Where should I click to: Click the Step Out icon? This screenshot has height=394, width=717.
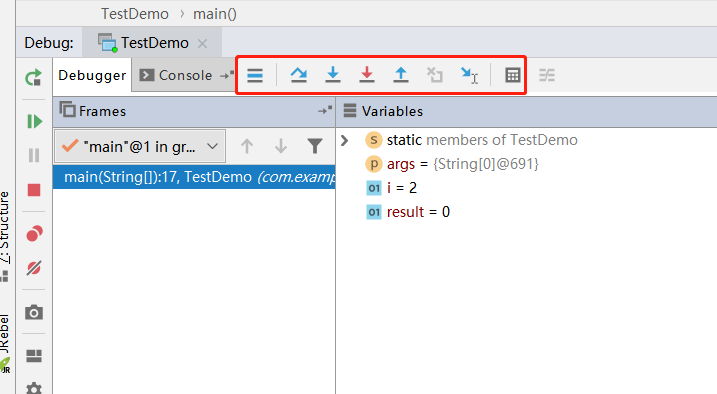401,75
